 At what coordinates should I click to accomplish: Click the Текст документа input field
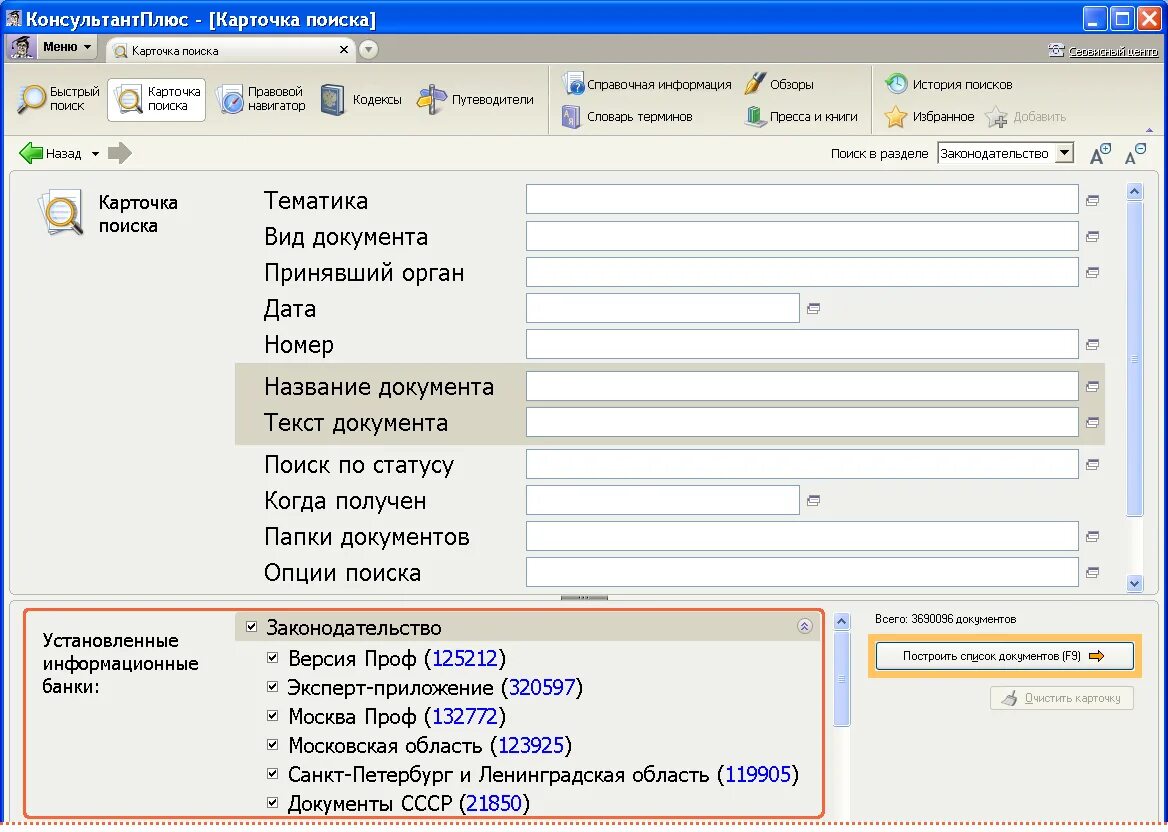point(802,422)
